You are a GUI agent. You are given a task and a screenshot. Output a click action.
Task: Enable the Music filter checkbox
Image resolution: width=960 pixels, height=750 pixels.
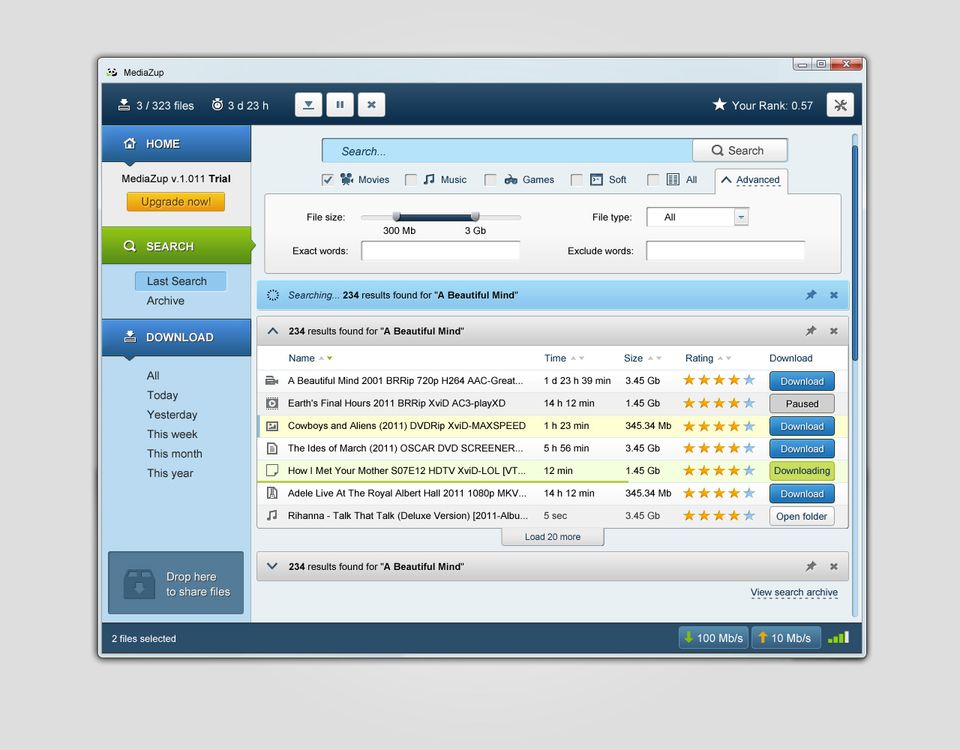click(x=411, y=179)
